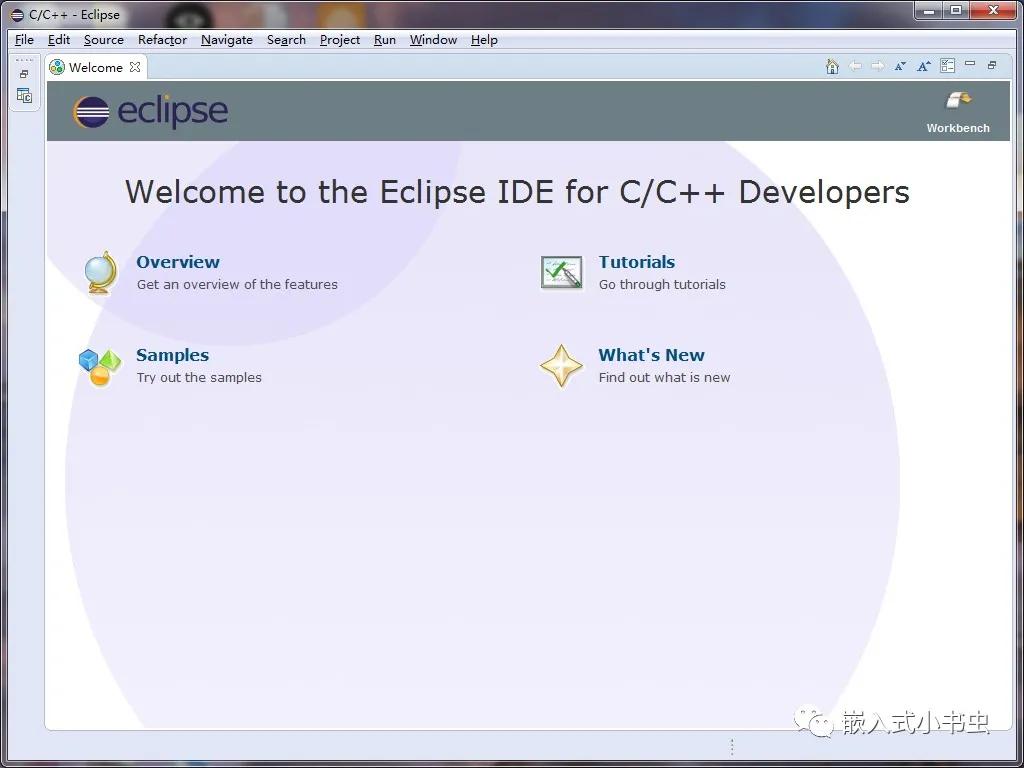Open the C/C++ view icon in left sidebar
The height and width of the screenshot is (768, 1024).
tap(24, 96)
